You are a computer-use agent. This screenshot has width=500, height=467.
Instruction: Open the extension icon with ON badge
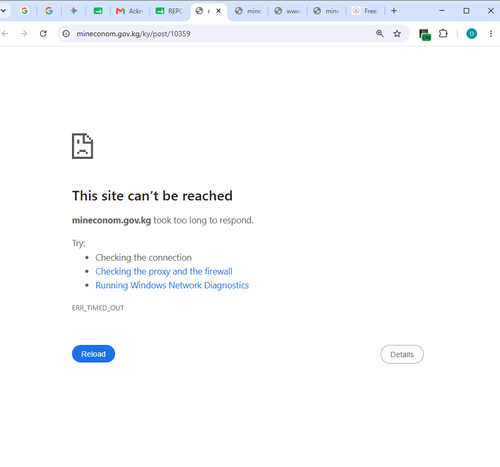click(x=425, y=34)
